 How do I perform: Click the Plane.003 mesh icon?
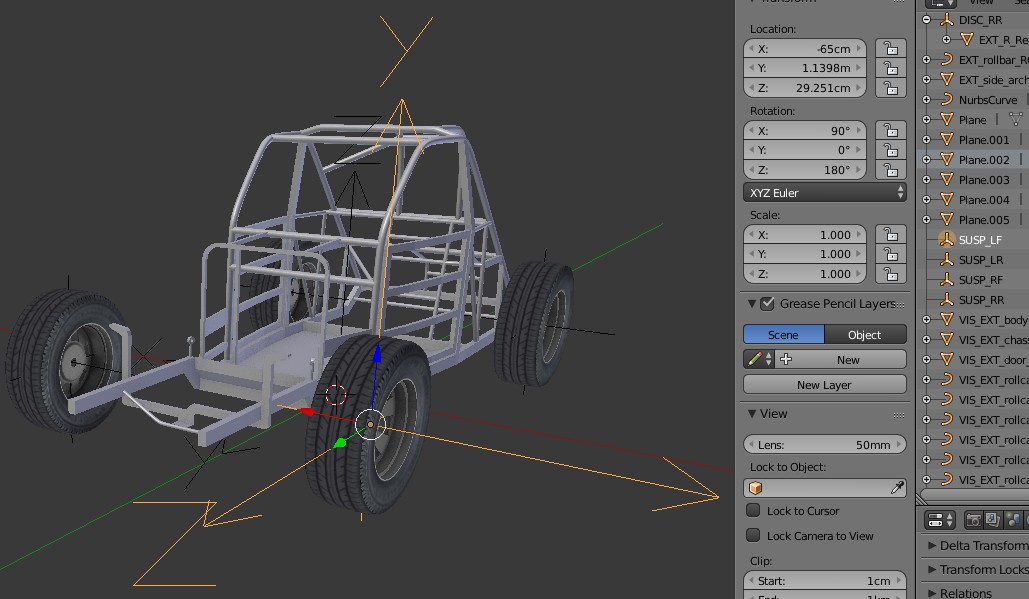(x=946, y=180)
